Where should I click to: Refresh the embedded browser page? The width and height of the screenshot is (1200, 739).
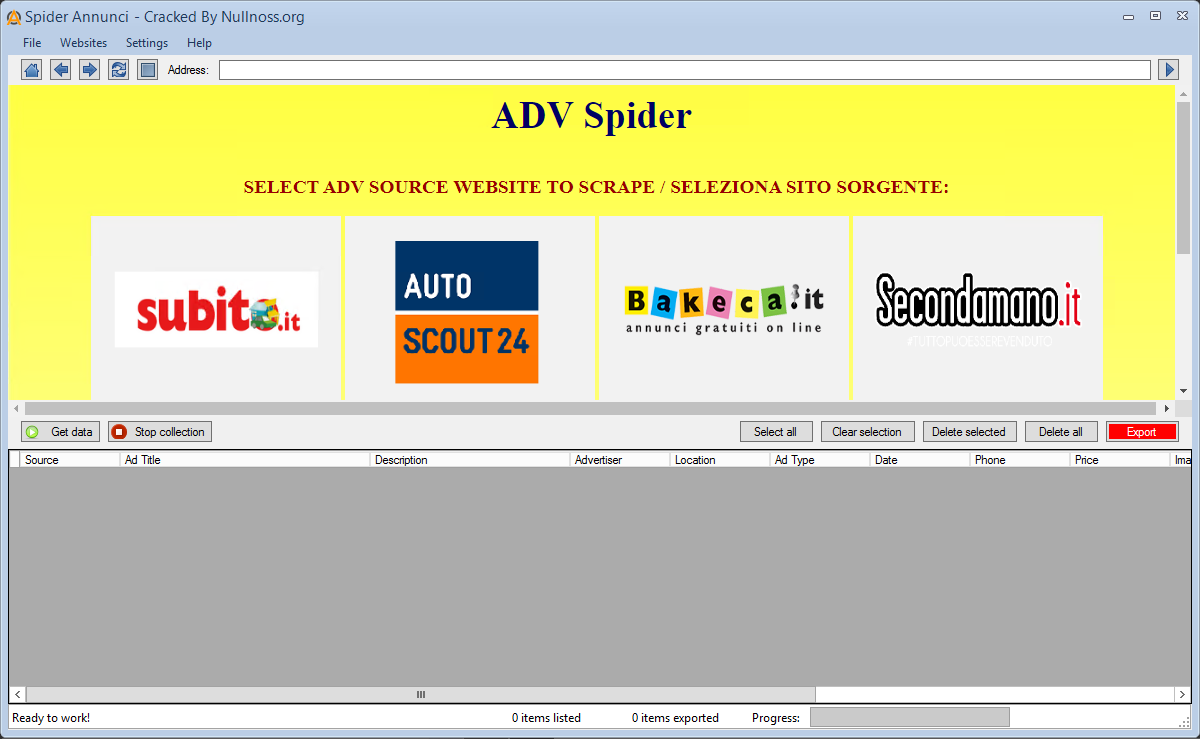click(x=119, y=69)
